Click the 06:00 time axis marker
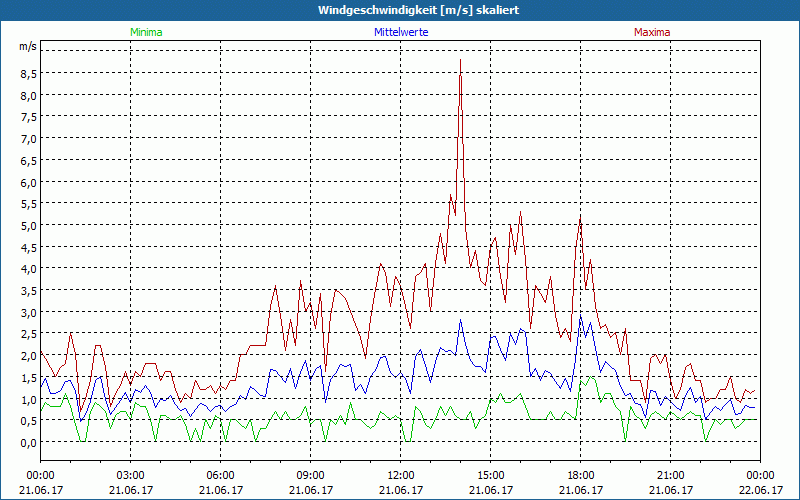This screenshot has width=800, height=500. (220, 475)
